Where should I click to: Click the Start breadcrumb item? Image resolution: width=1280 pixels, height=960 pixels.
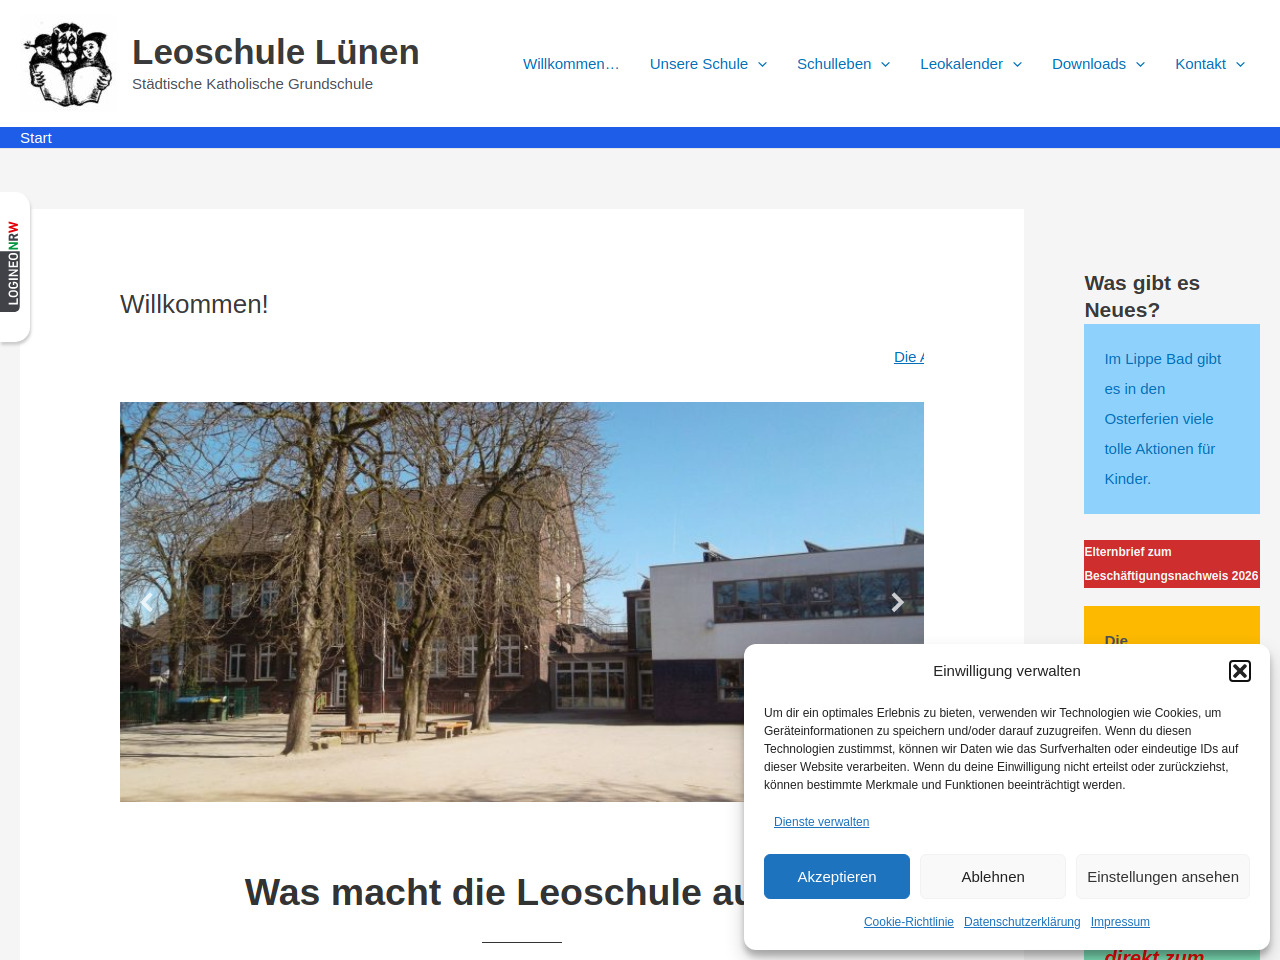point(36,138)
